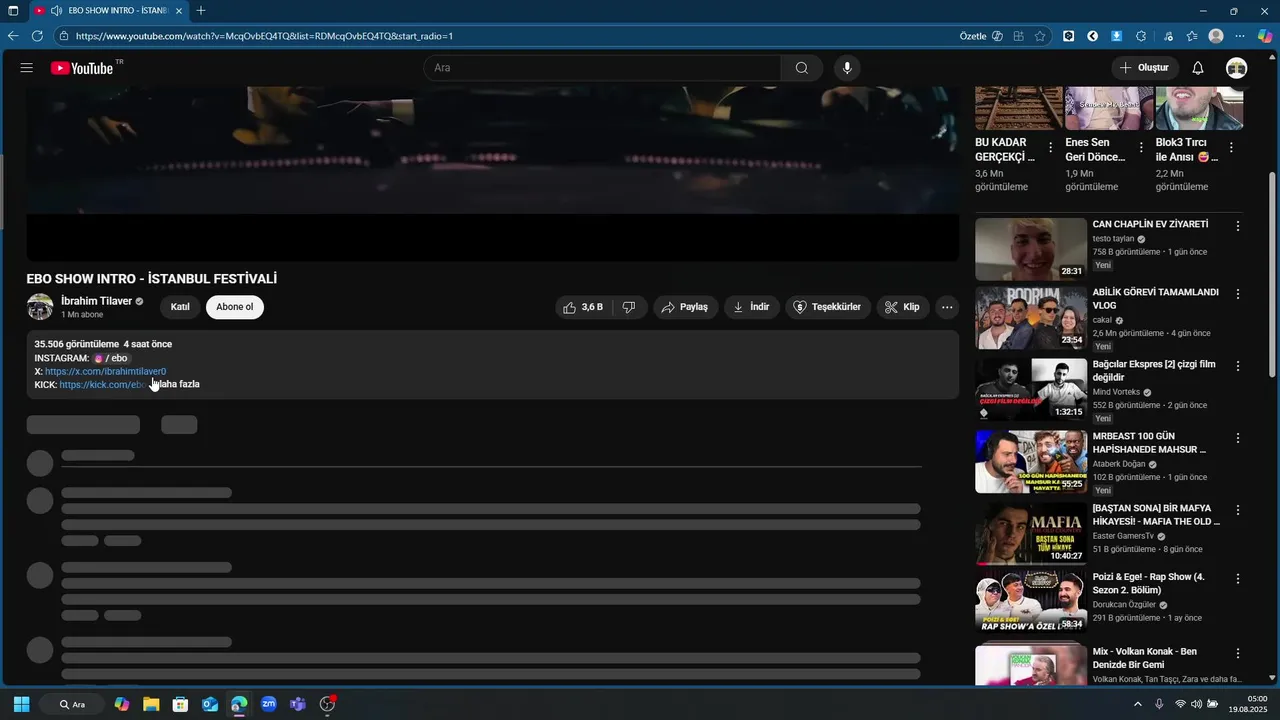Image resolution: width=1280 pixels, height=720 pixels.
Task: Open CAN CHAPLİN EV ZİYARETİ thumbnail
Action: pos(1030,249)
